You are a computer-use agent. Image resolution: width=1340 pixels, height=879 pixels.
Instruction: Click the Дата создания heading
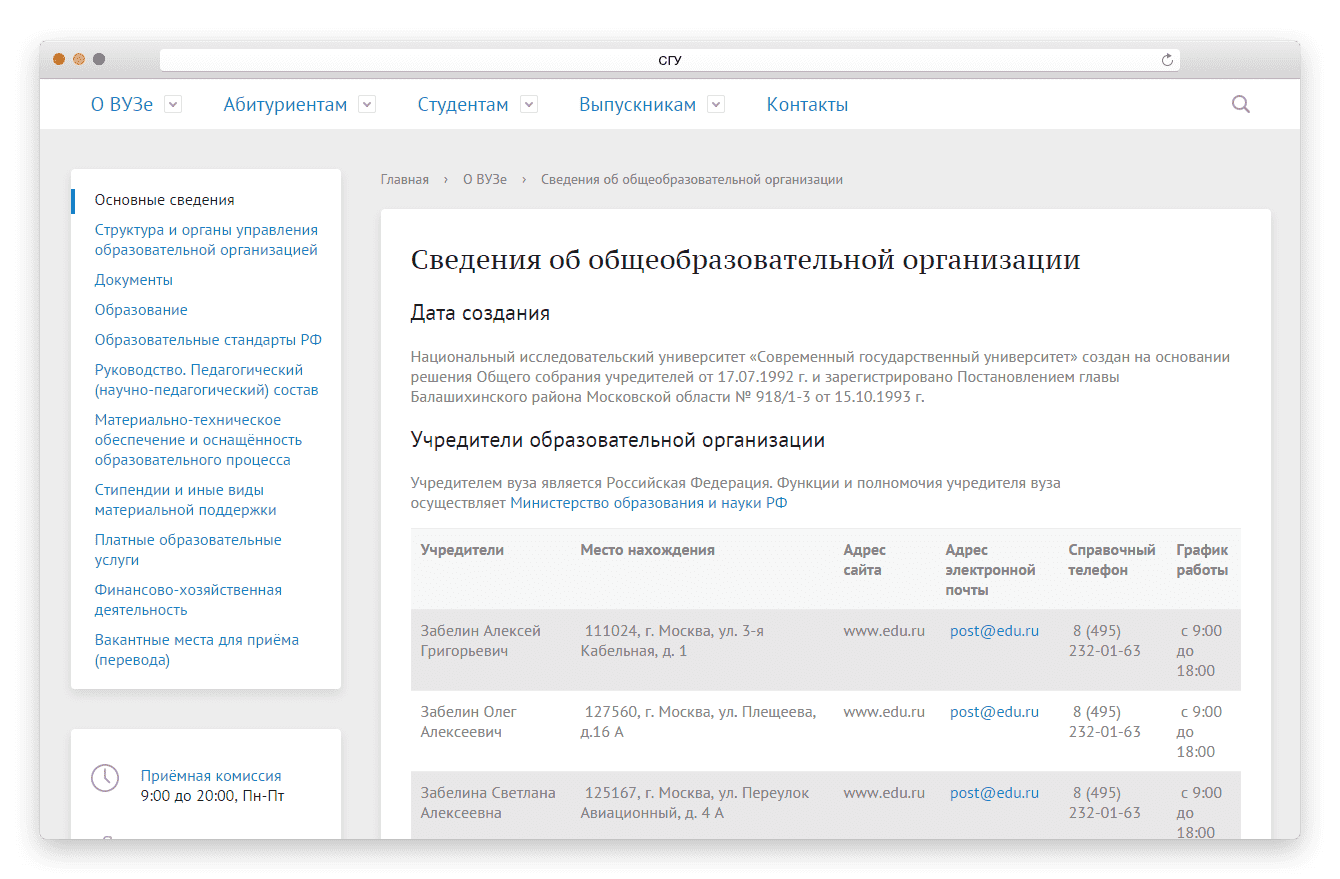(480, 313)
